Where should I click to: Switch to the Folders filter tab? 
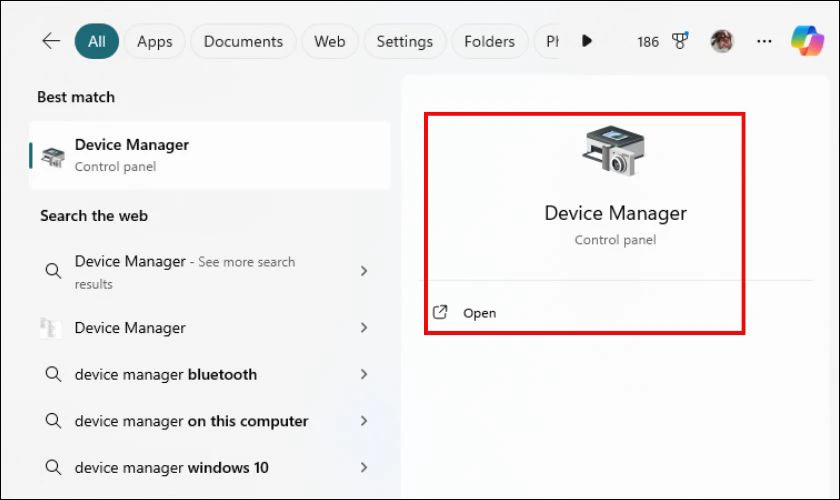489,41
